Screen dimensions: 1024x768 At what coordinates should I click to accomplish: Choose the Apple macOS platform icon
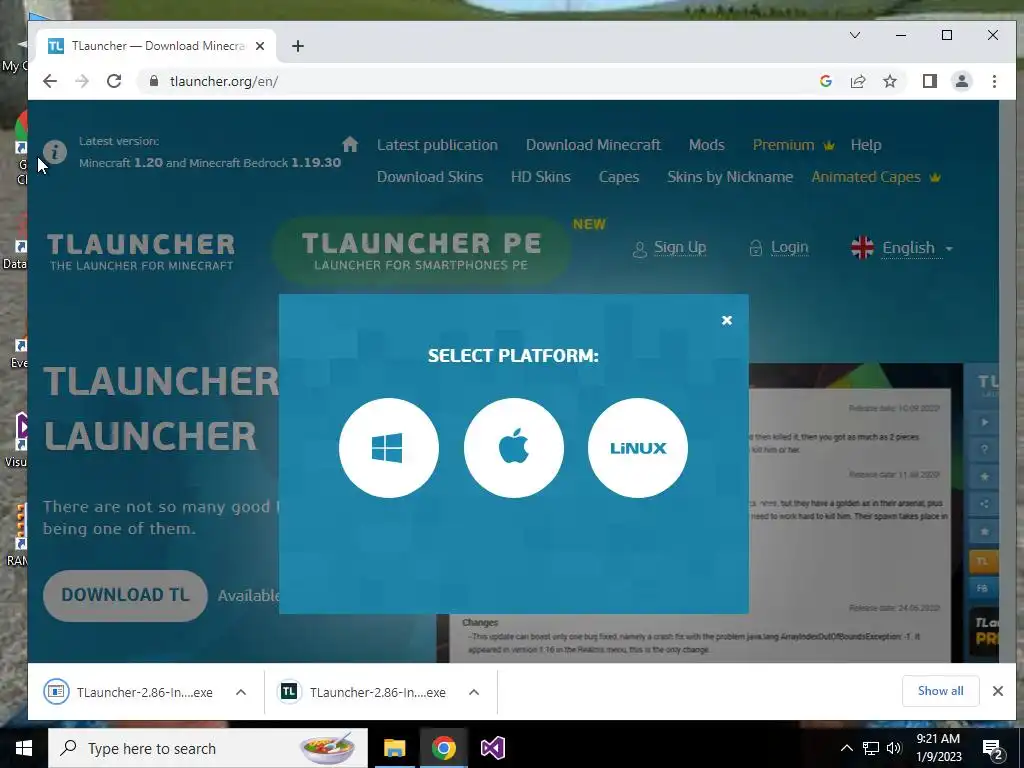tap(513, 448)
